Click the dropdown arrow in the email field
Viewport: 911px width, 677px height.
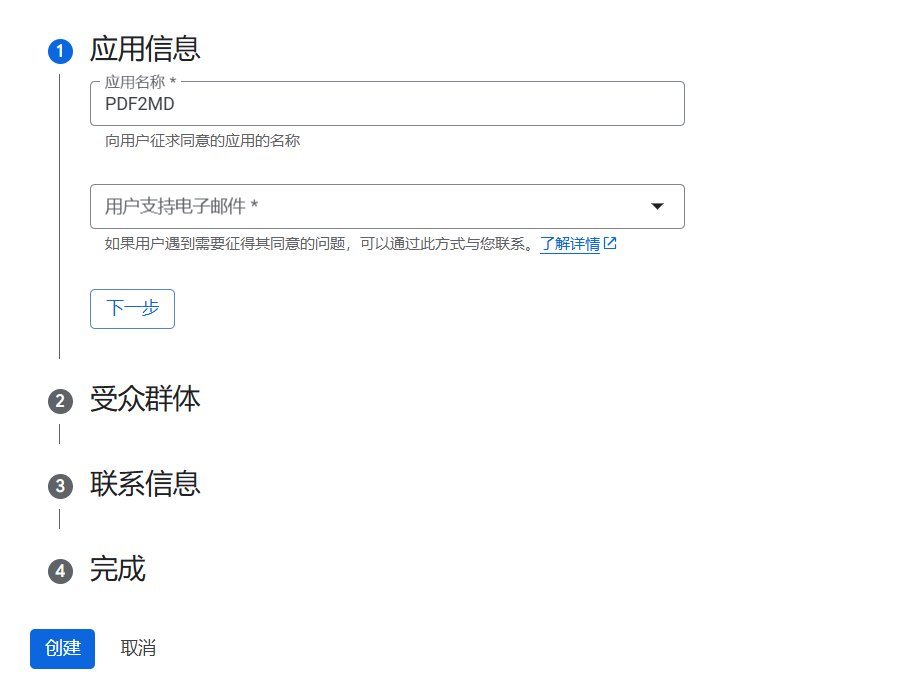click(x=657, y=206)
